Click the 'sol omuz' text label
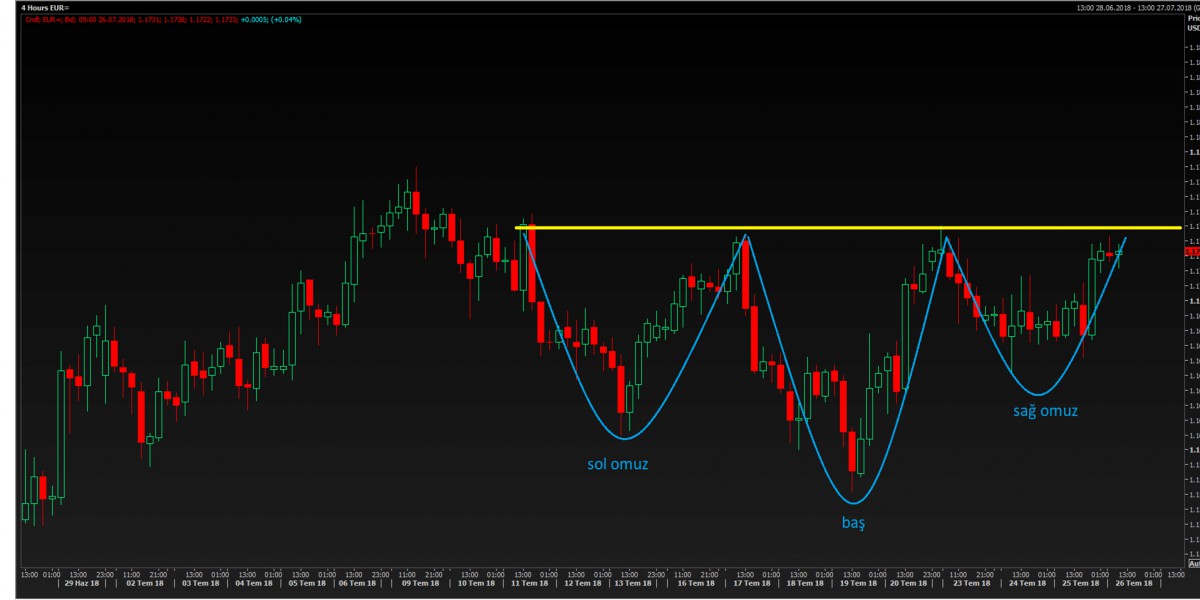 (624, 464)
